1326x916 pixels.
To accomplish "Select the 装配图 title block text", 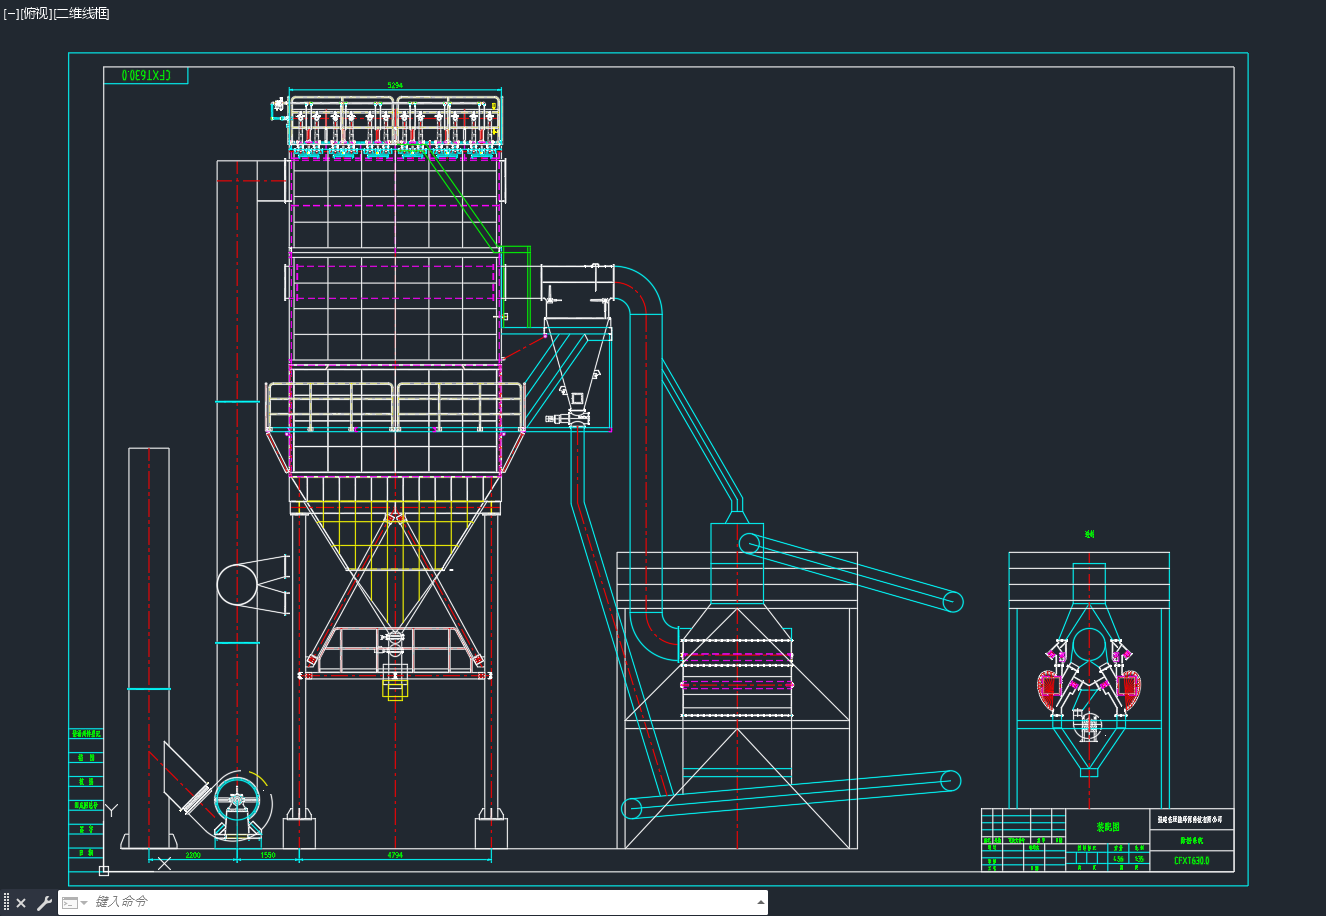I will [x=1108, y=827].
